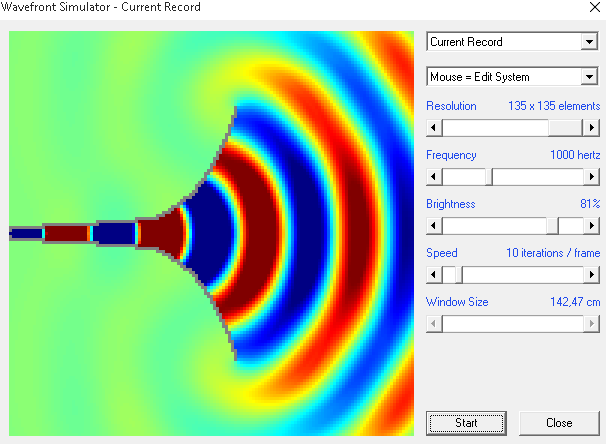This screenshot has height=444, width=606.
Task: Click the Brightness label
Action: click(x=451, y=204)
